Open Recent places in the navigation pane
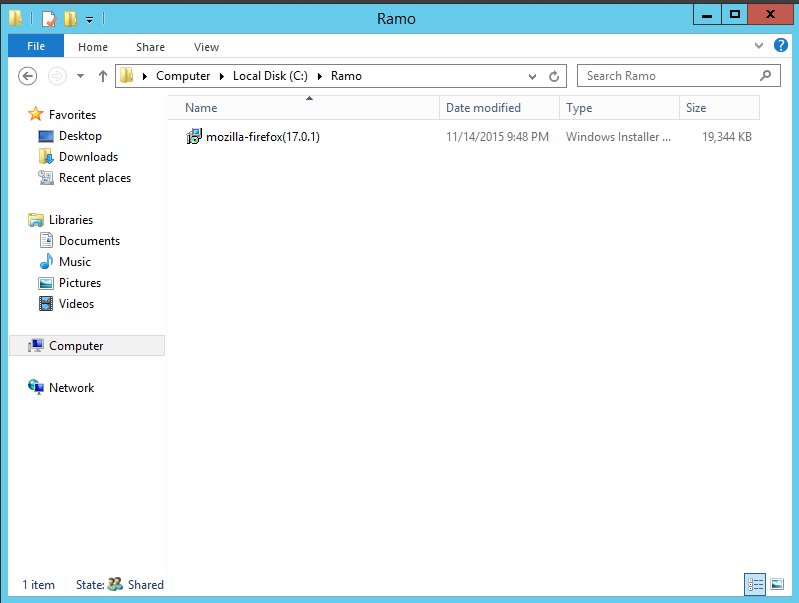Viewport: 799px width, 603px height. click(x=95, y=178)
